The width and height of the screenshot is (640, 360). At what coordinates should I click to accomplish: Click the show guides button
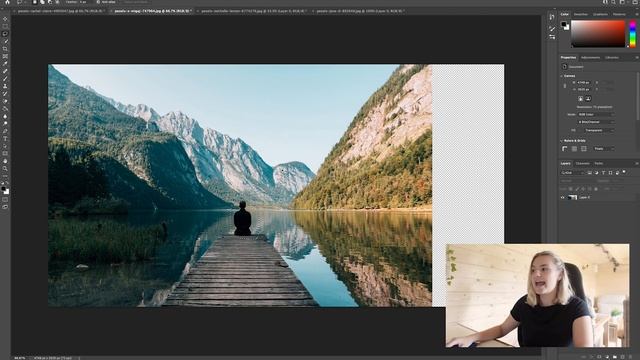584,149
